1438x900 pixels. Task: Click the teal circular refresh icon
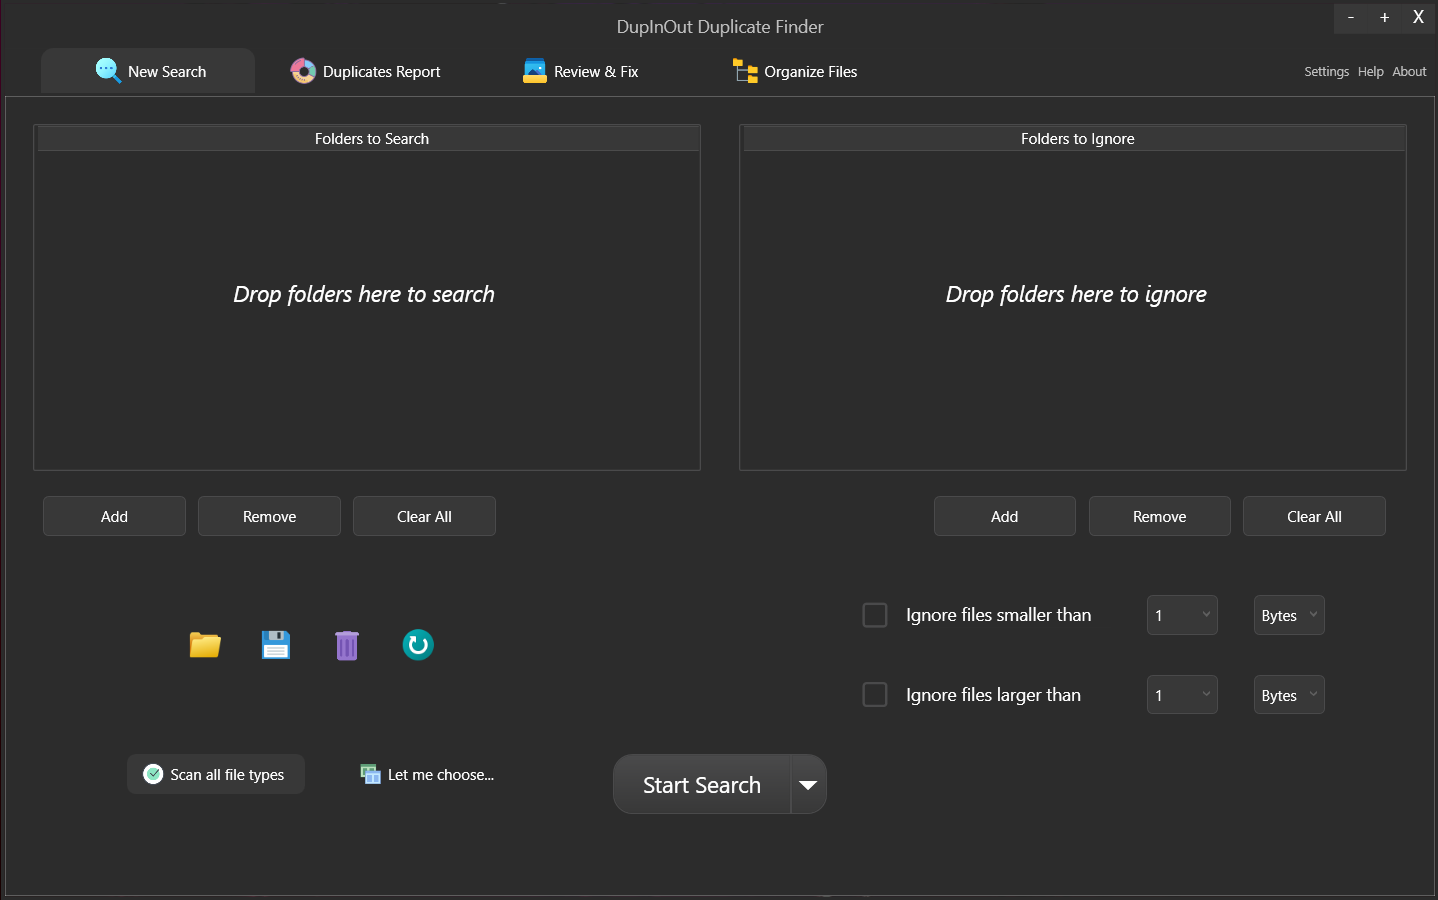tap(418, 645)
